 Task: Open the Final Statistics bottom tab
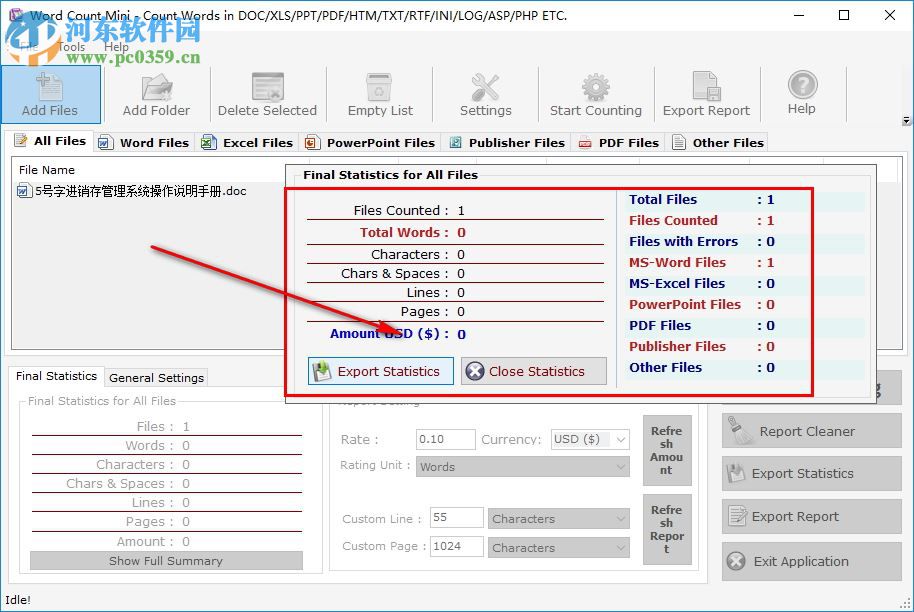tap(56, 376)
